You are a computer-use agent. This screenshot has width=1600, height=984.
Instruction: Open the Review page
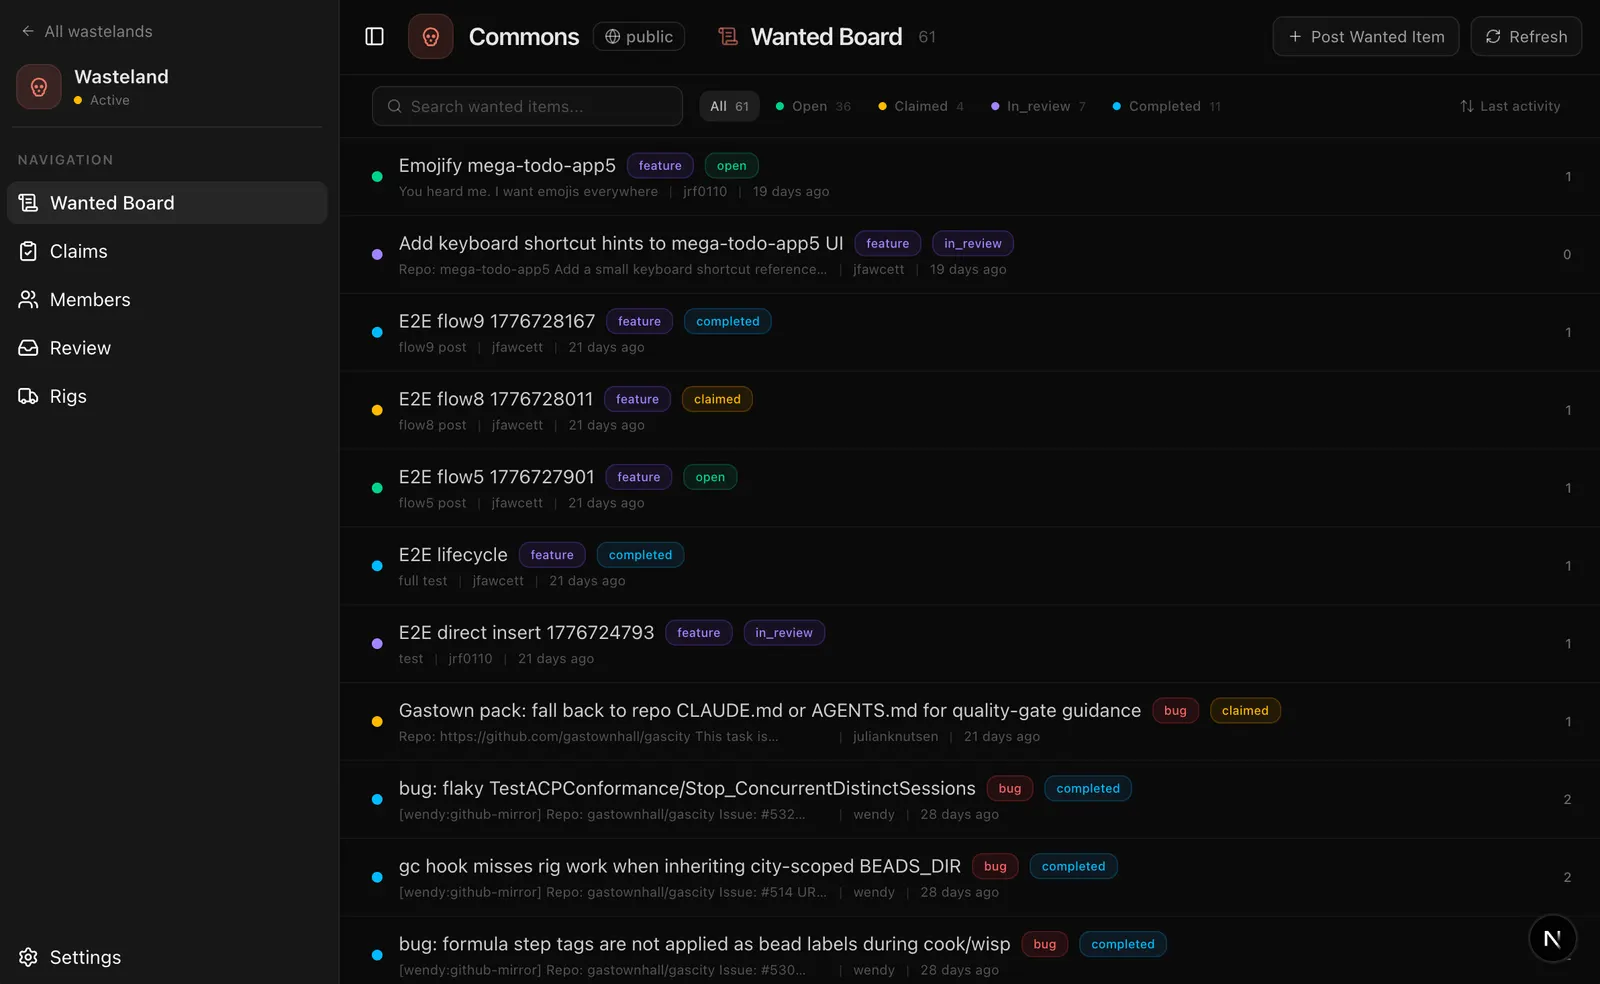coord(167,348)
